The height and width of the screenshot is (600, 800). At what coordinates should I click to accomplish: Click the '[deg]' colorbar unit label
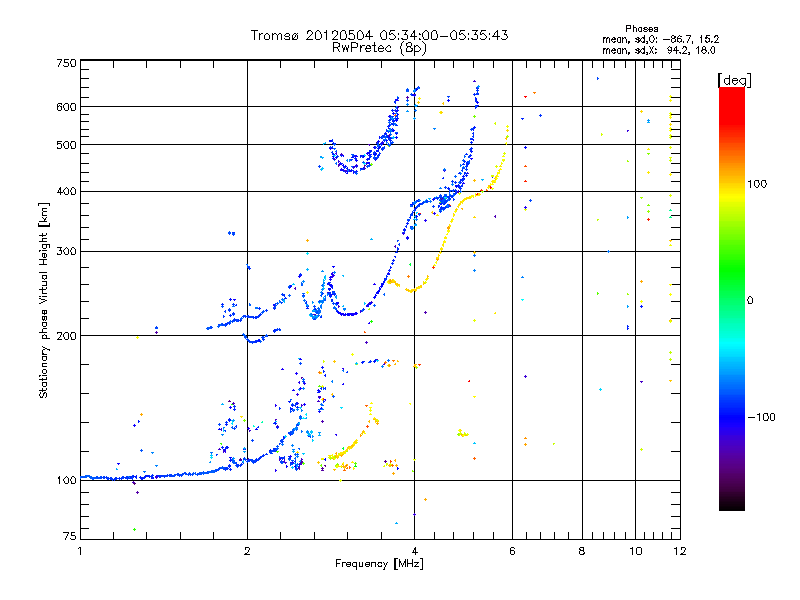[x=734, y=80]
